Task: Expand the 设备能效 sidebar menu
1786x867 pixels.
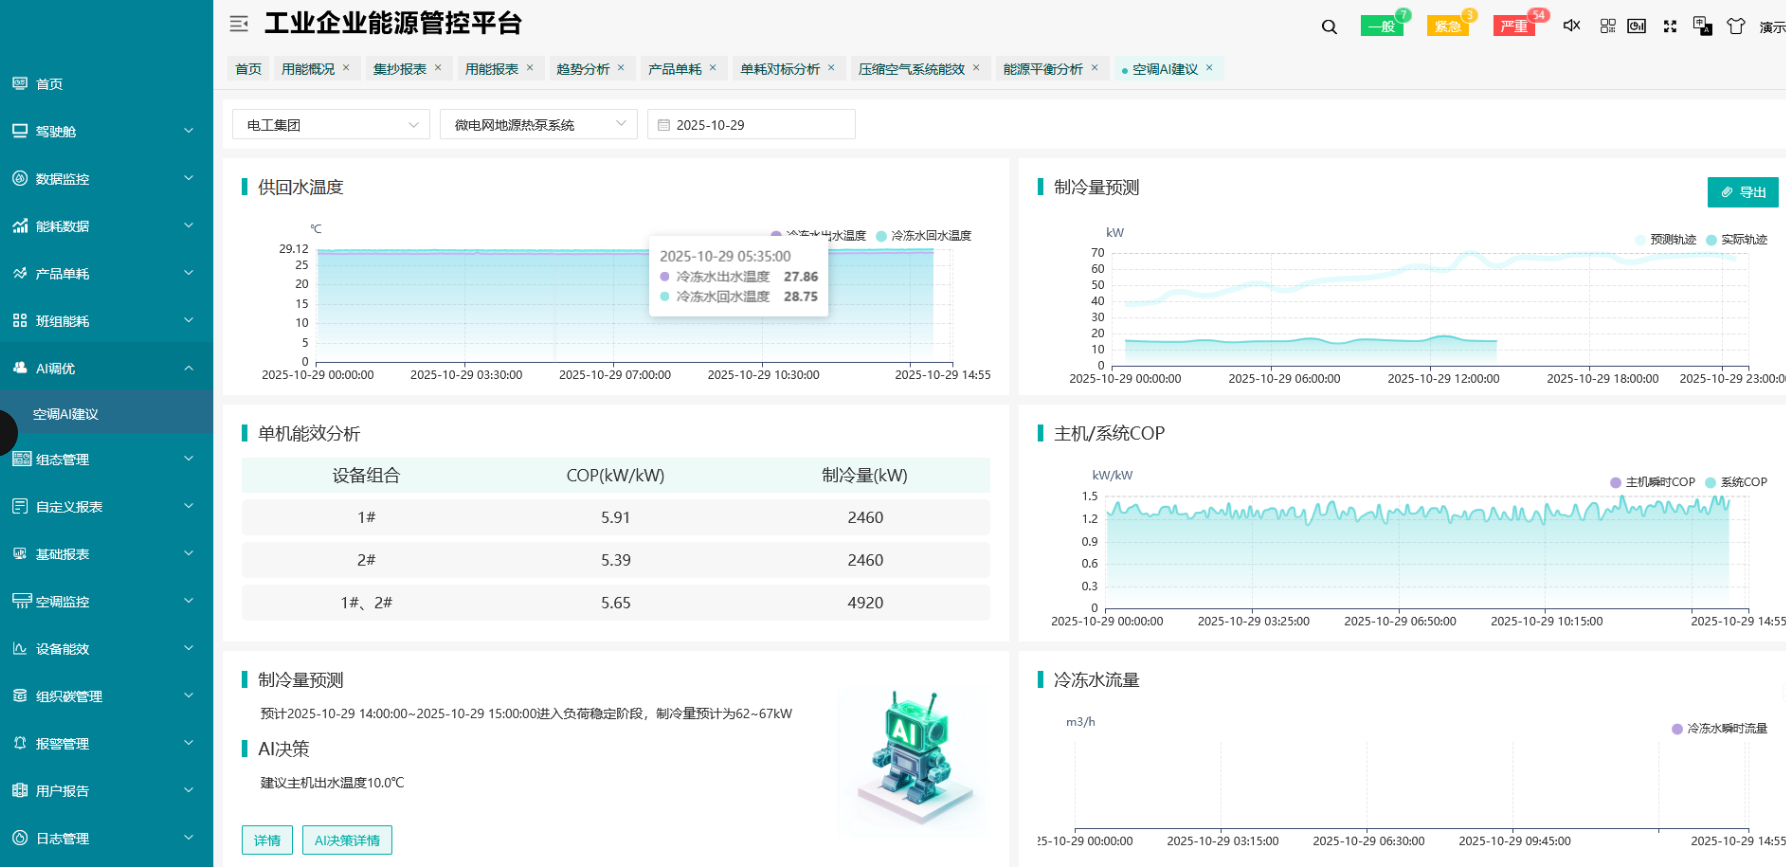Action: (x=106, y=649)
